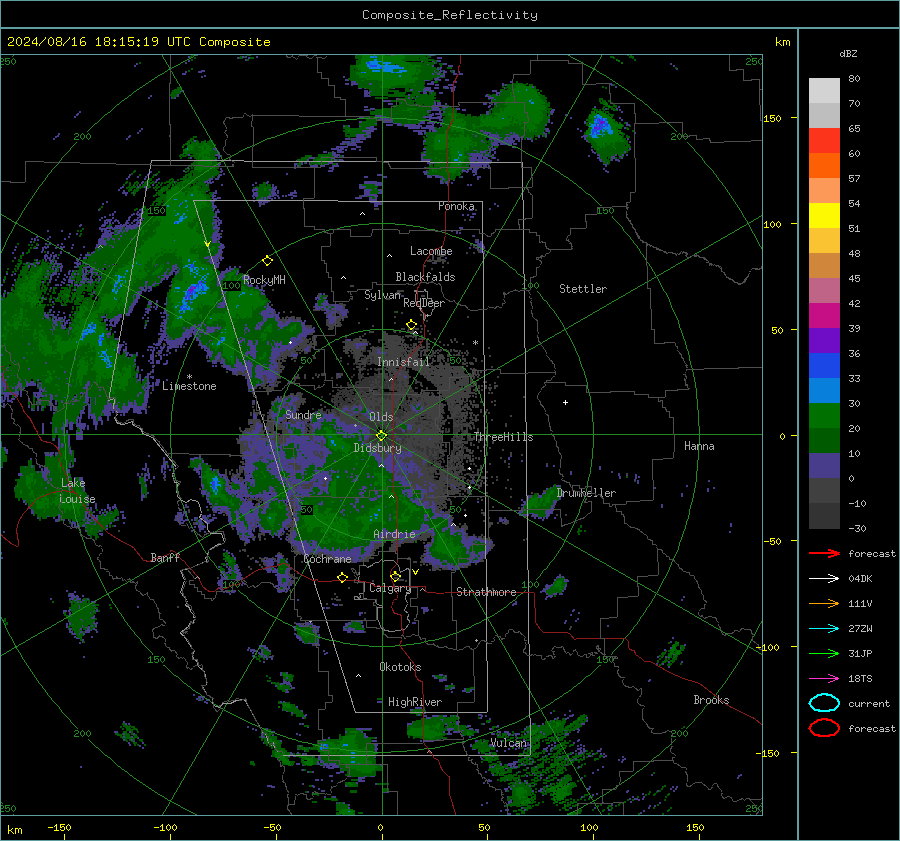Click the Ponoka label
The width and height of the screenshot is (900, 841).
pos(456,206)
